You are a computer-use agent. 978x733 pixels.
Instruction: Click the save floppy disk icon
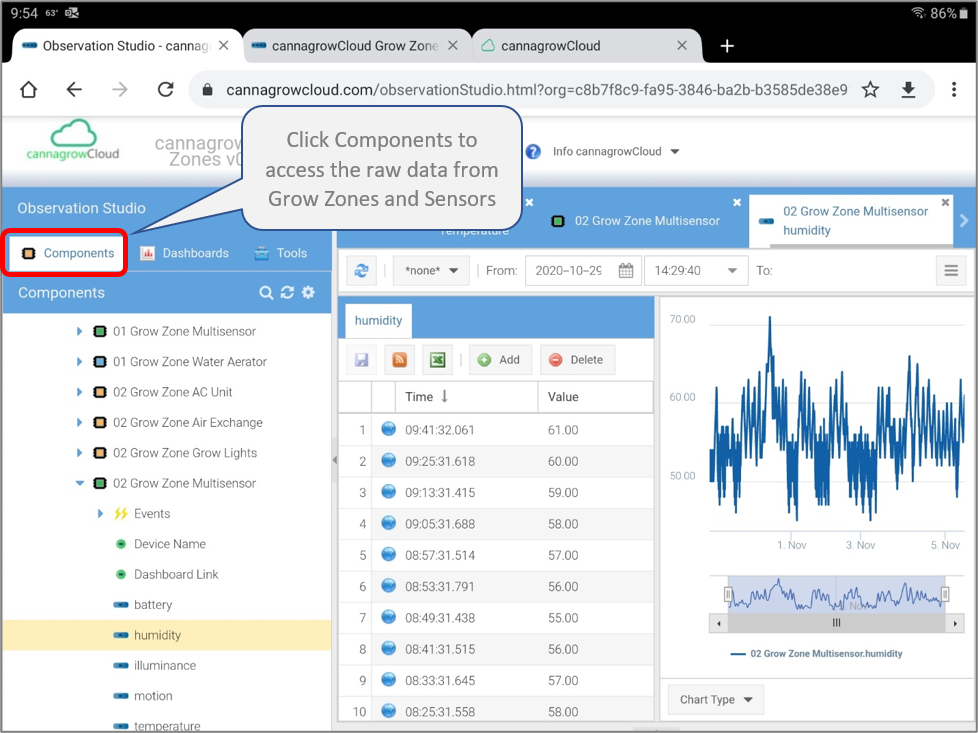pyautogui.click(x=362, y=360)
